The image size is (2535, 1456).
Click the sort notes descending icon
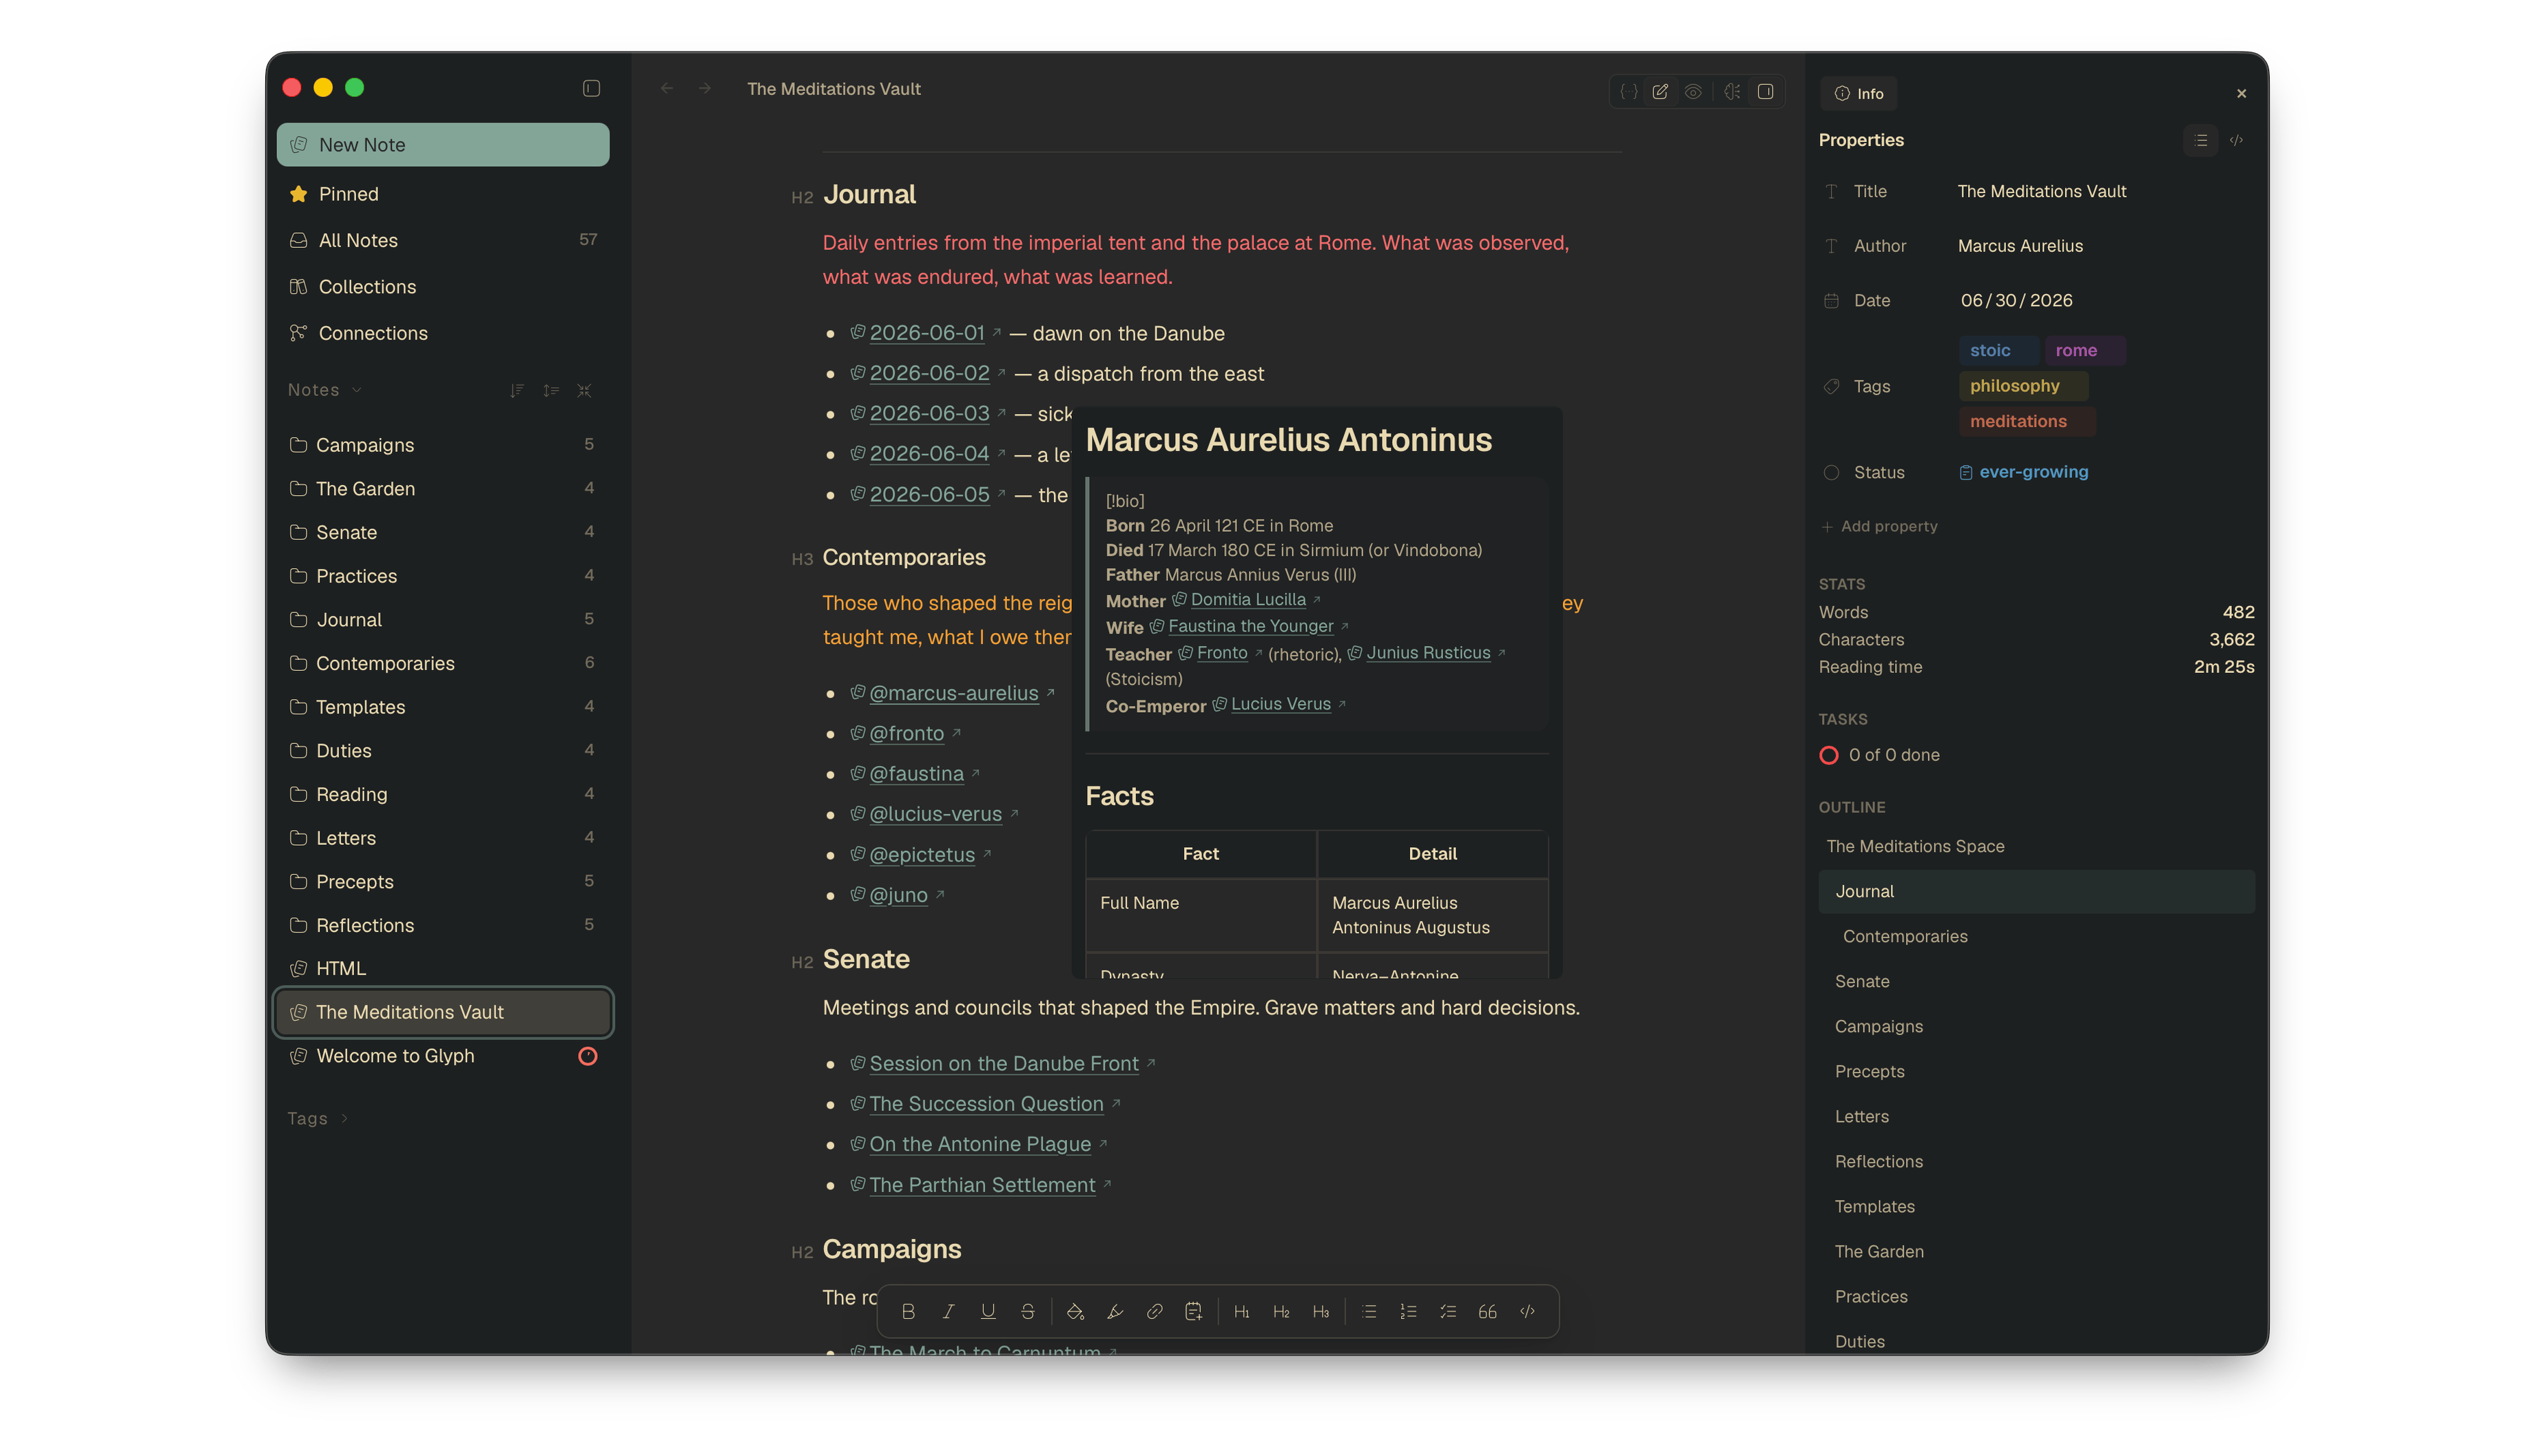[517, 390]
